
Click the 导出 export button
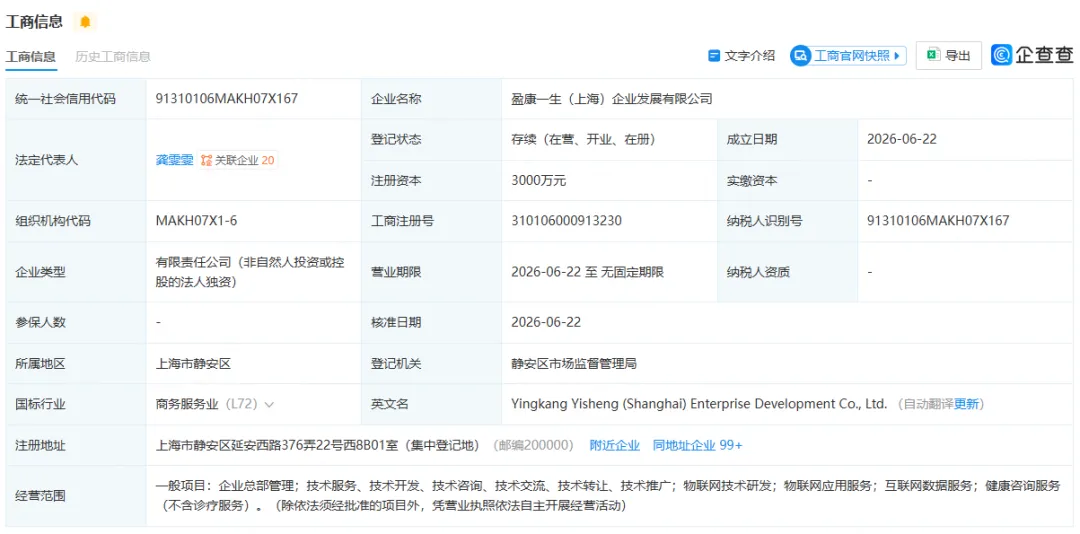[x=948, y=56]
